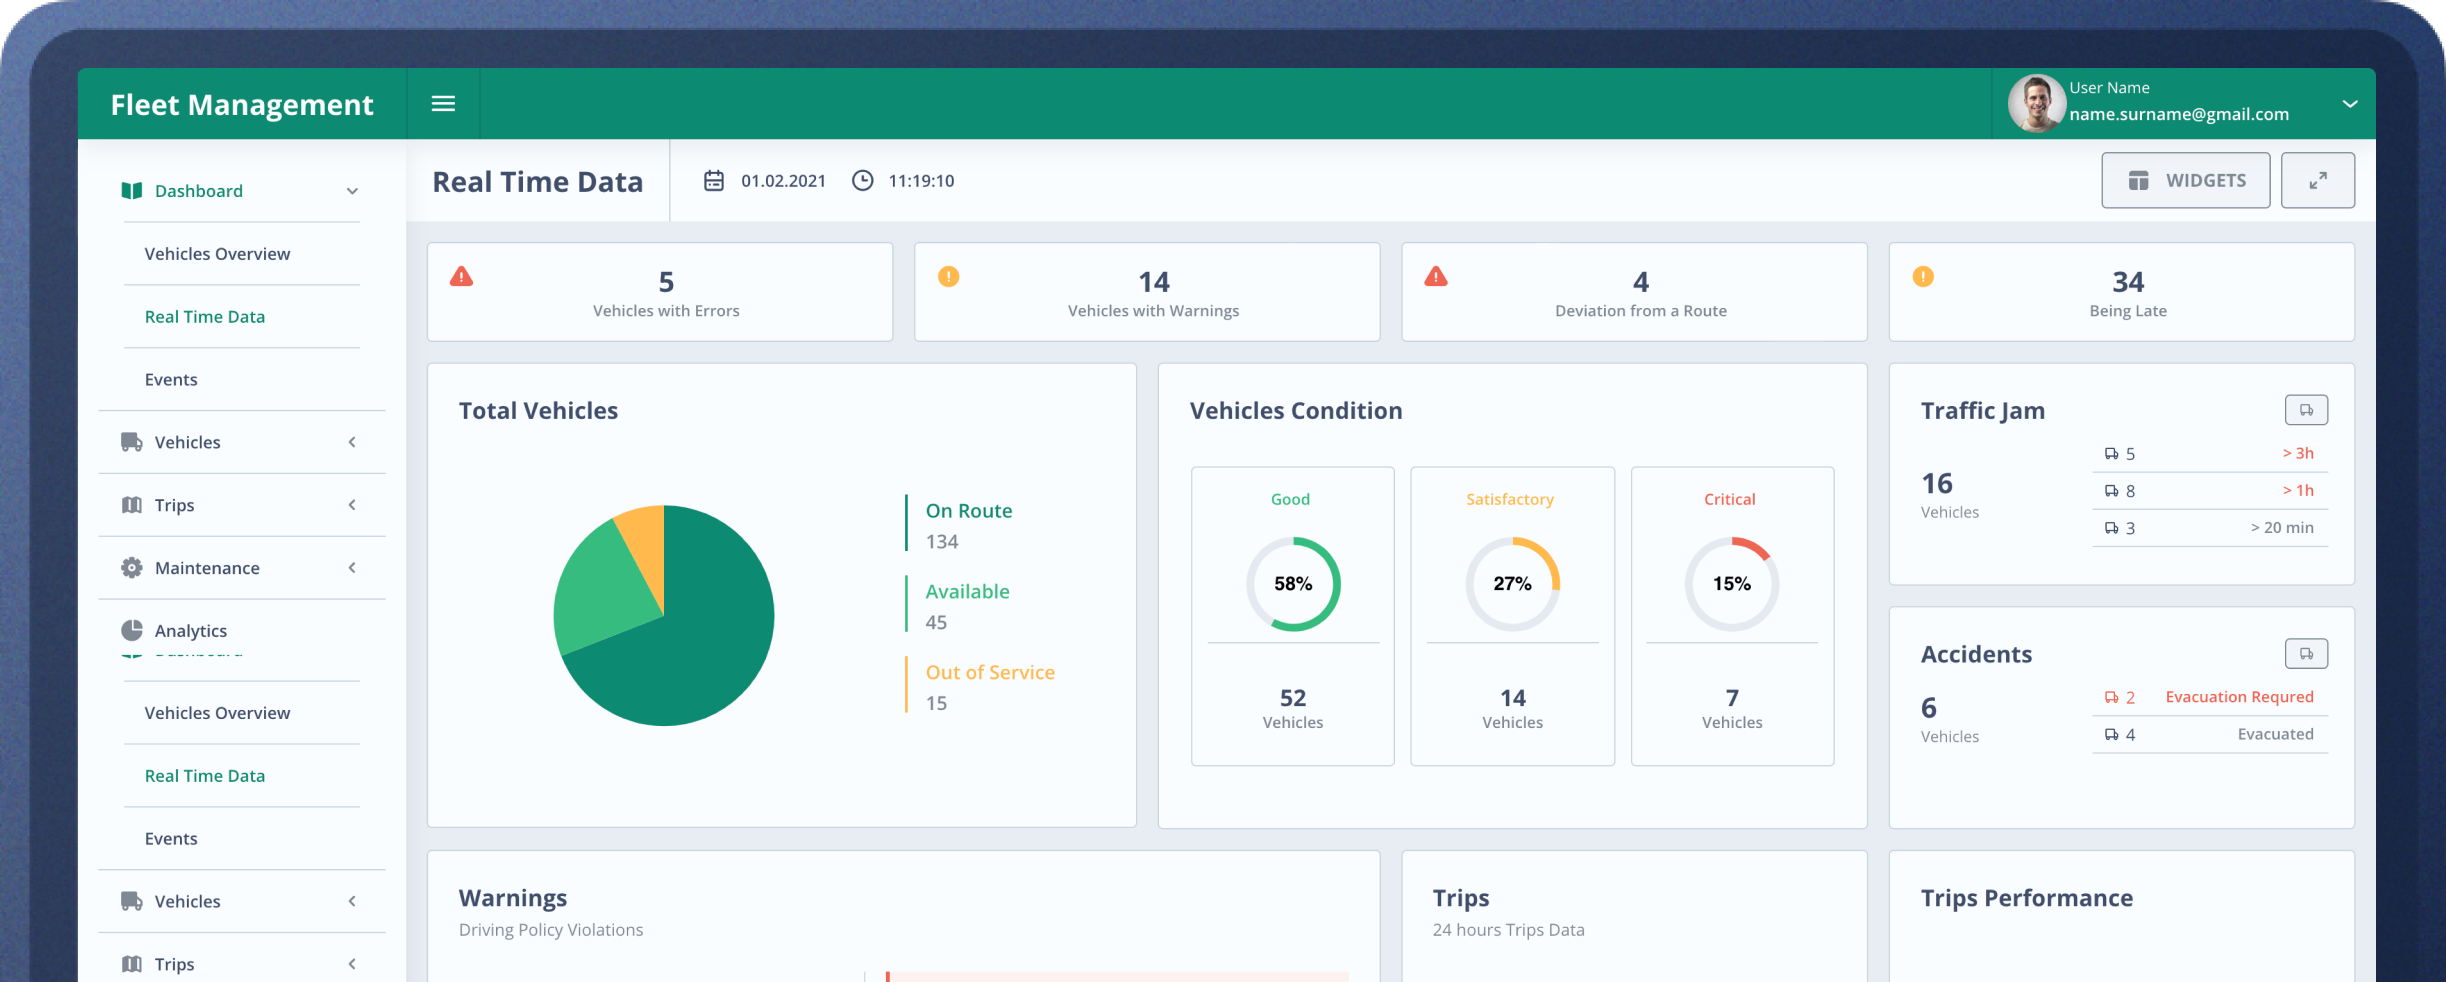Expand the Trips chevron at the sidebar bottom

(x=352, y=964)
